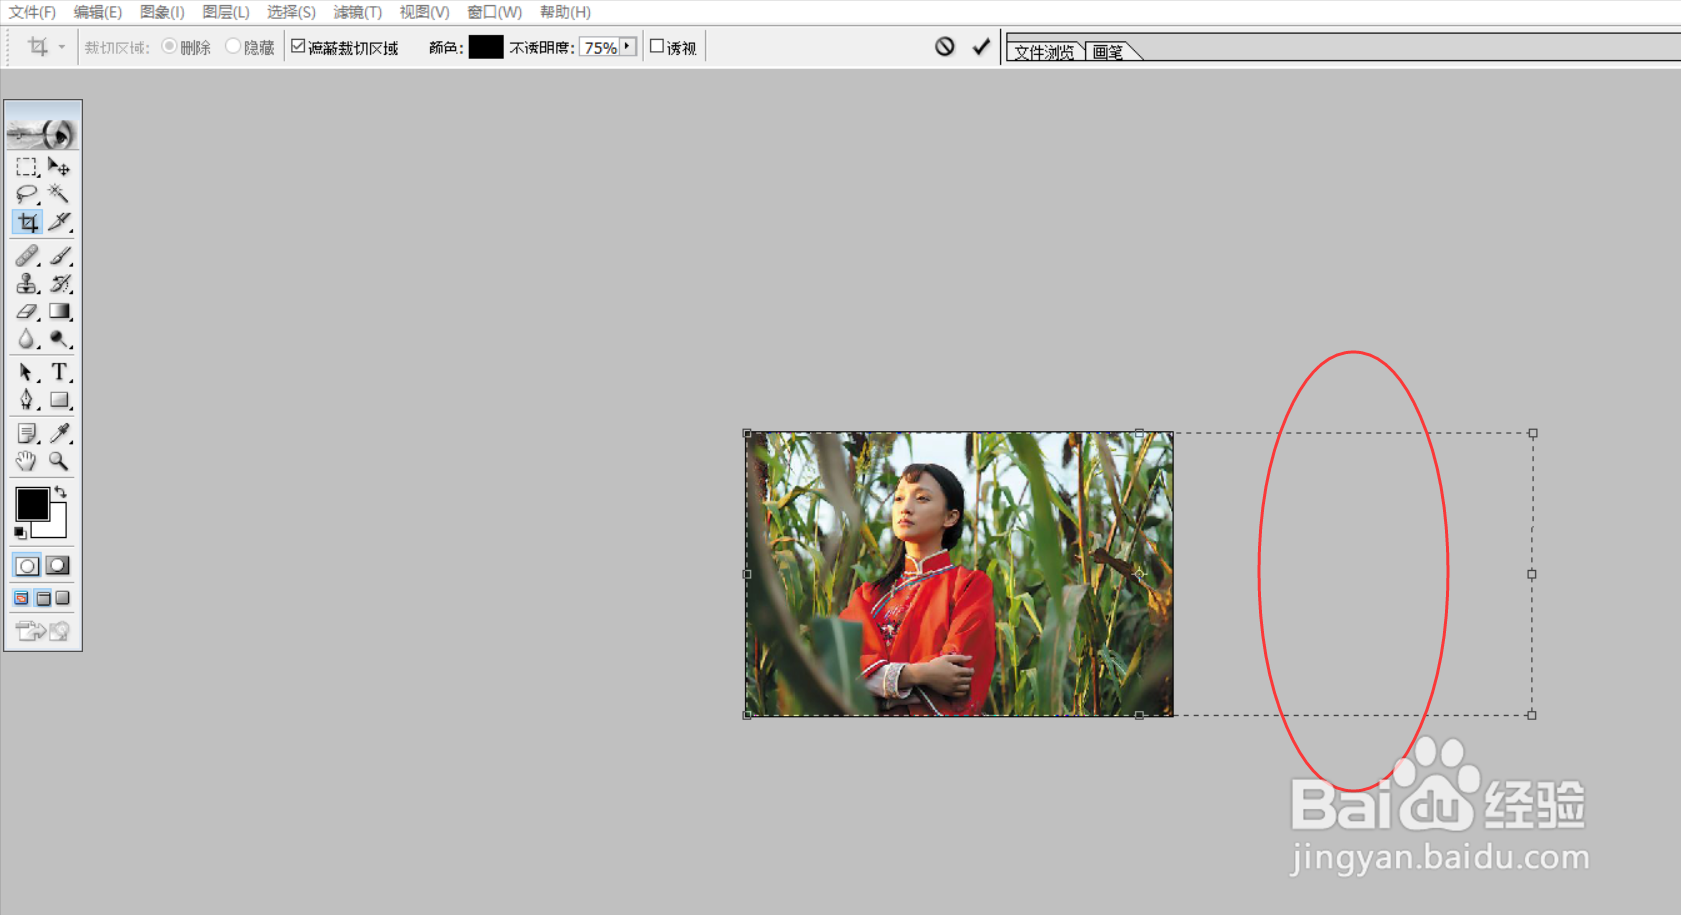Swap foreground and background colors

[x=61, y=491]
